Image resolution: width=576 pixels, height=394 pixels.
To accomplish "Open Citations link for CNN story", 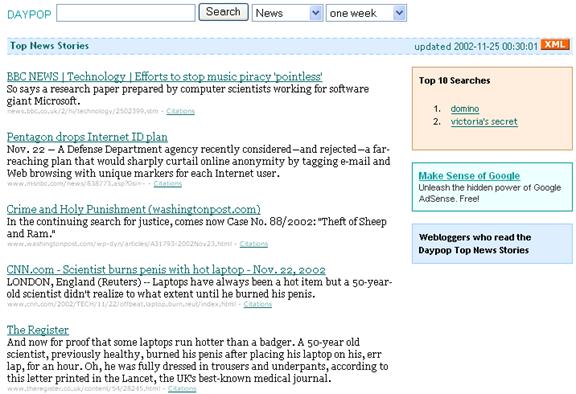I will pyautogui.click(x=258, y=304).
